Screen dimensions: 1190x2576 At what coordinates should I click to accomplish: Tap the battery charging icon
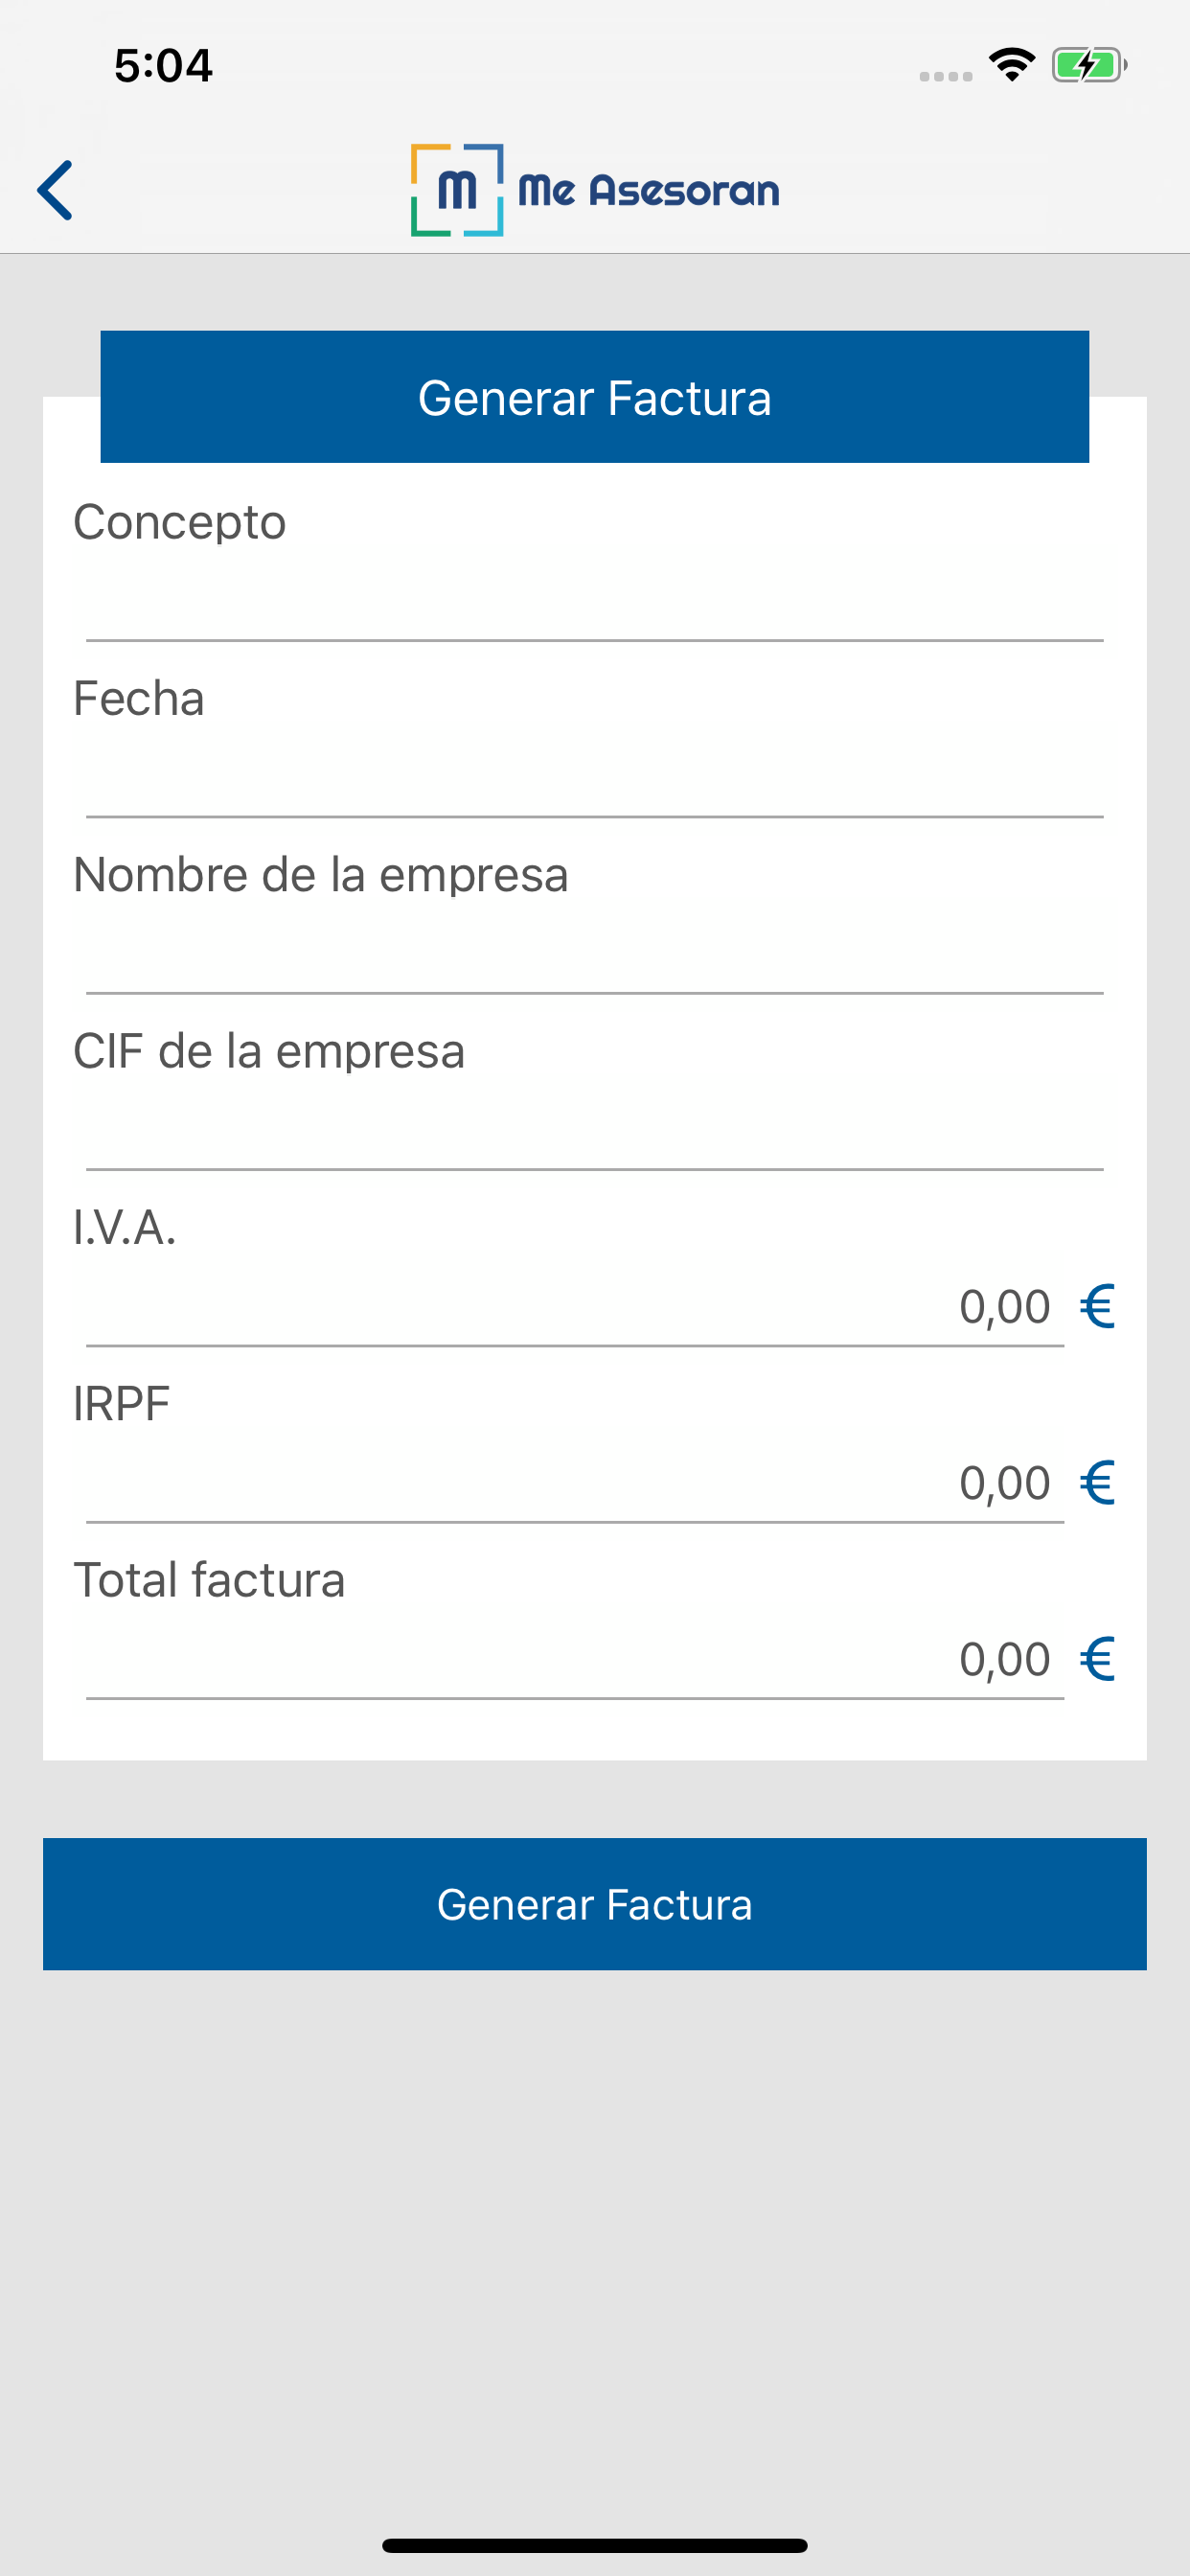click(x=1089, y=65)
